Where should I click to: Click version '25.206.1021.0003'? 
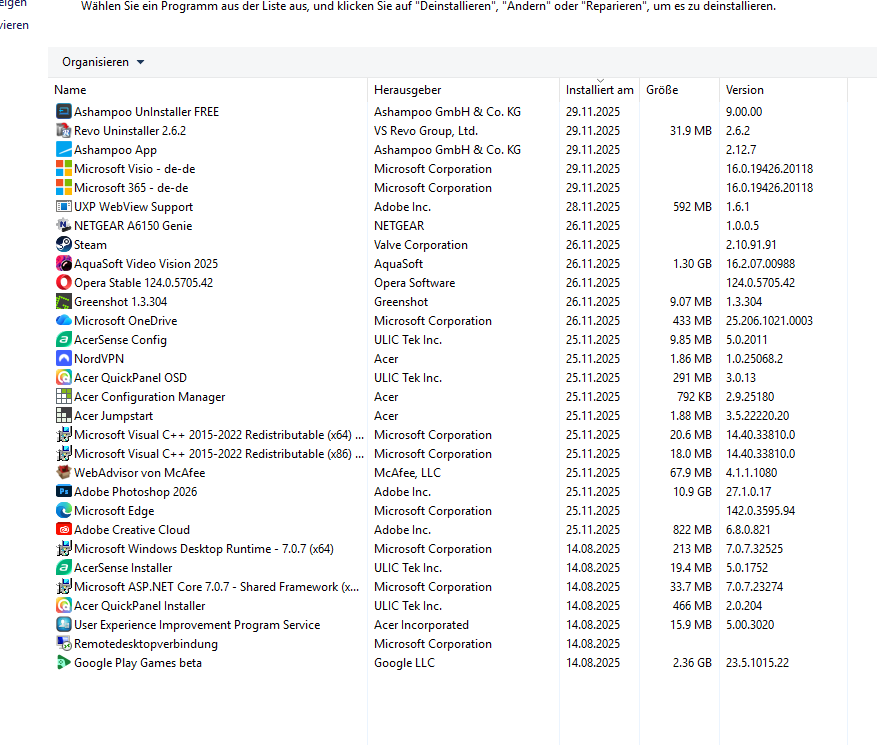pos(769,321)
